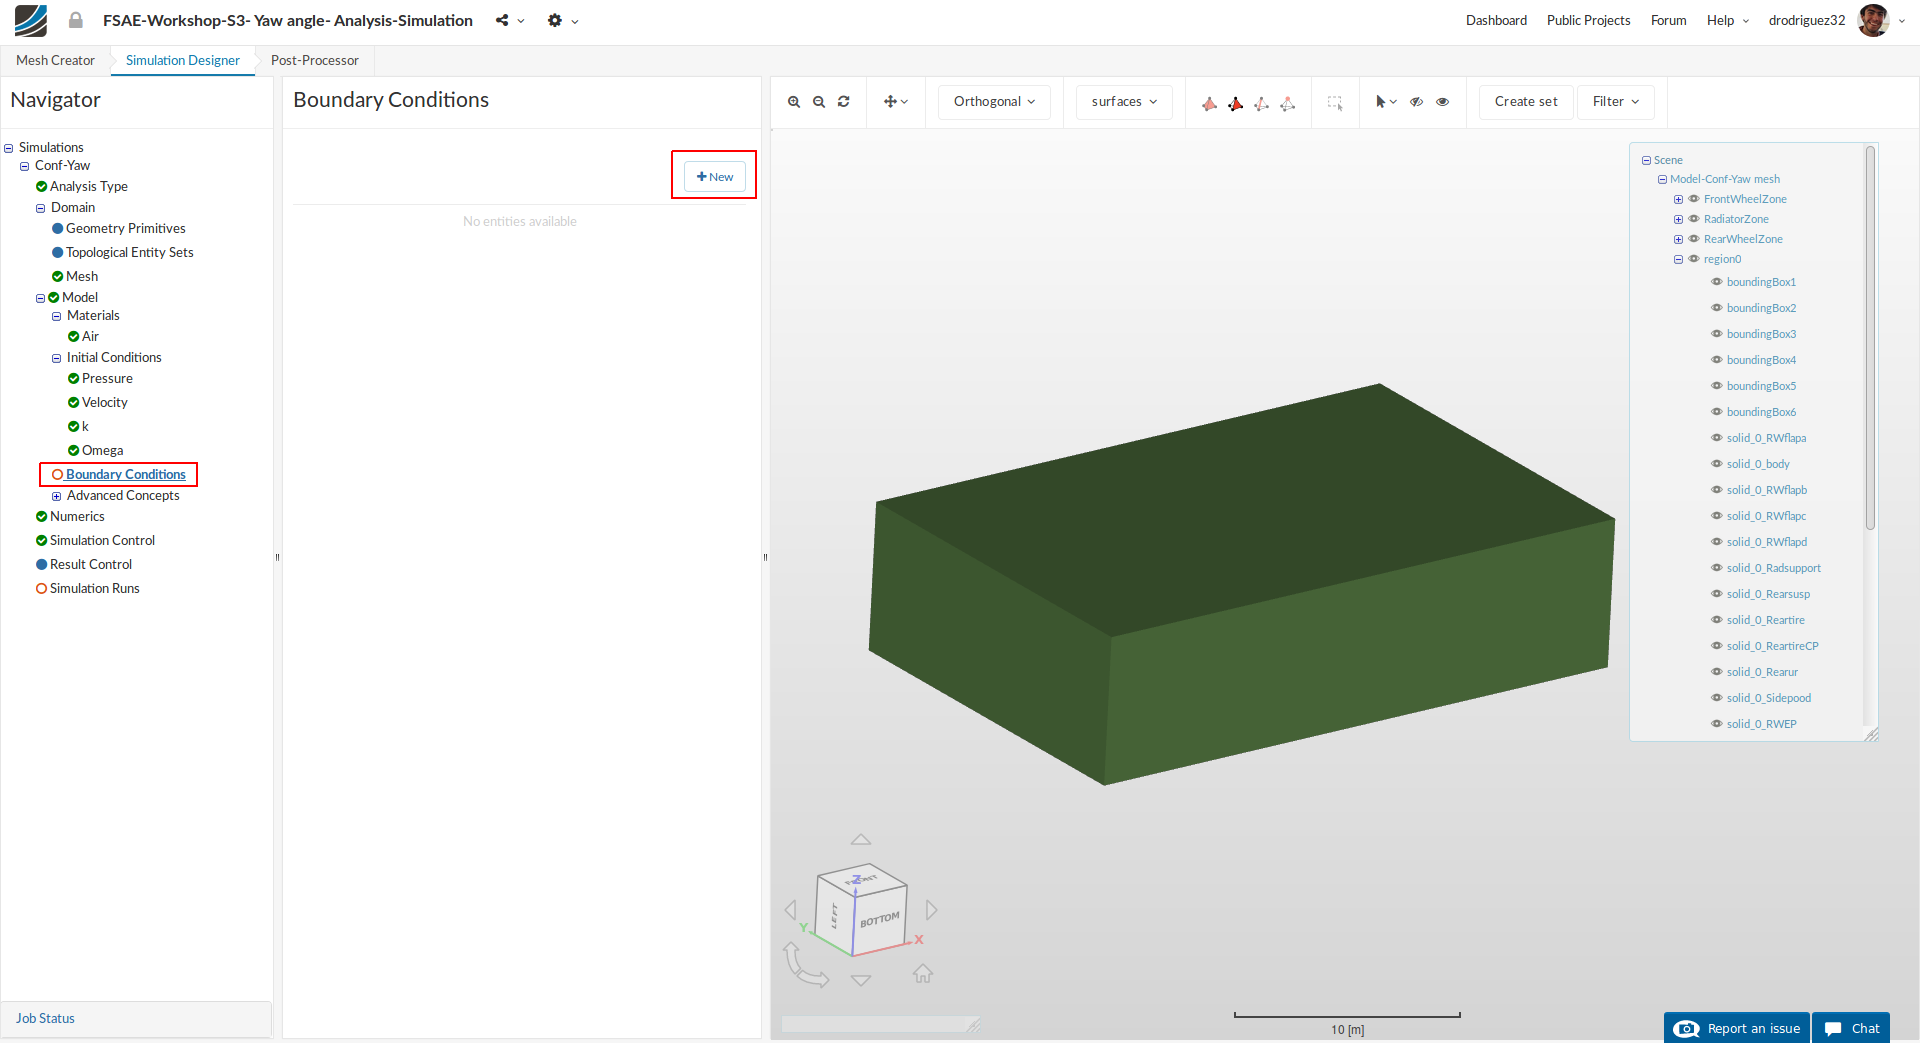Toggle visibility of boundingBox1
Viewport: 1920px width, 1043px height.
(x=1716, y=282)
